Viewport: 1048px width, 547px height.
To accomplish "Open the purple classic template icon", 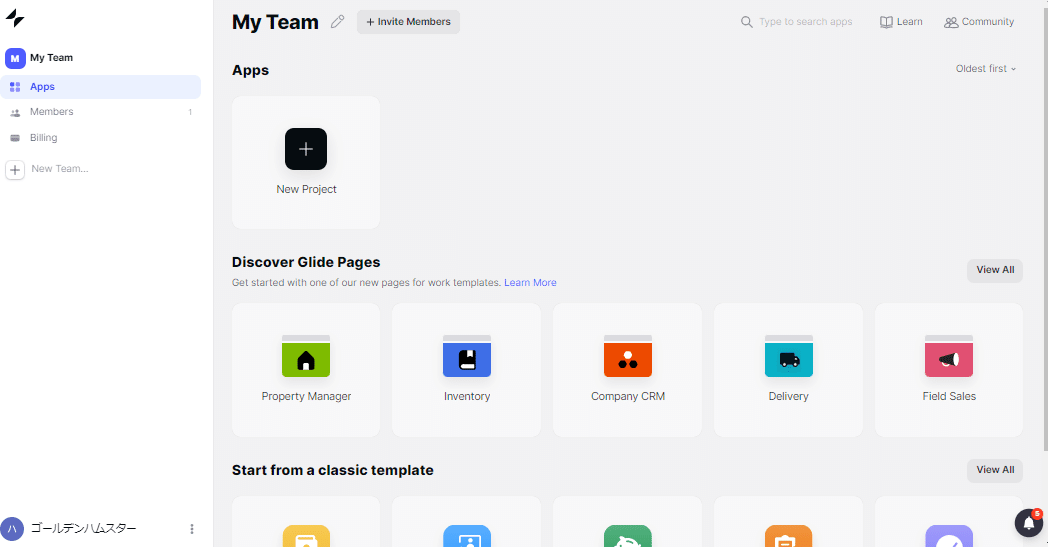I will [949, 536].
